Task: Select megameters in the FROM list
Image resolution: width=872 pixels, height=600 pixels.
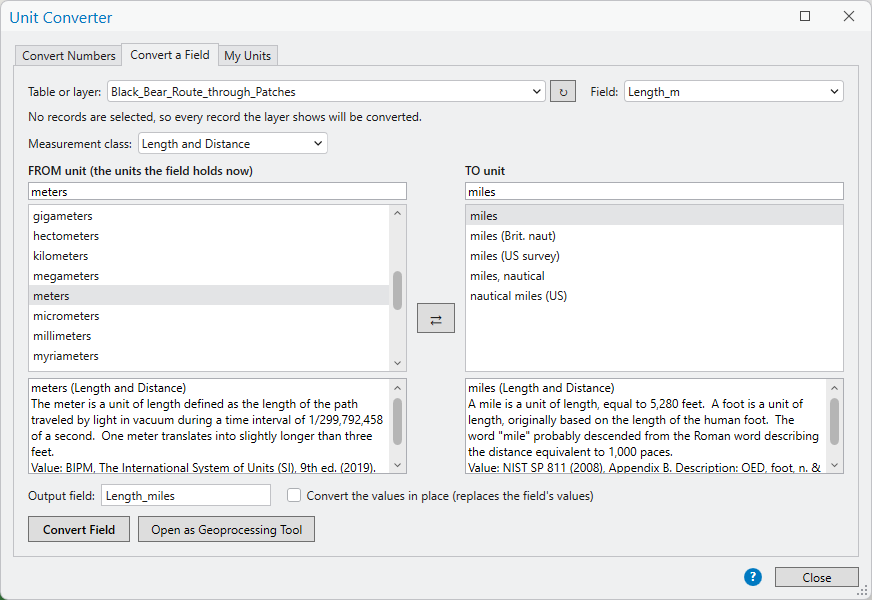Action: (209, 276)
